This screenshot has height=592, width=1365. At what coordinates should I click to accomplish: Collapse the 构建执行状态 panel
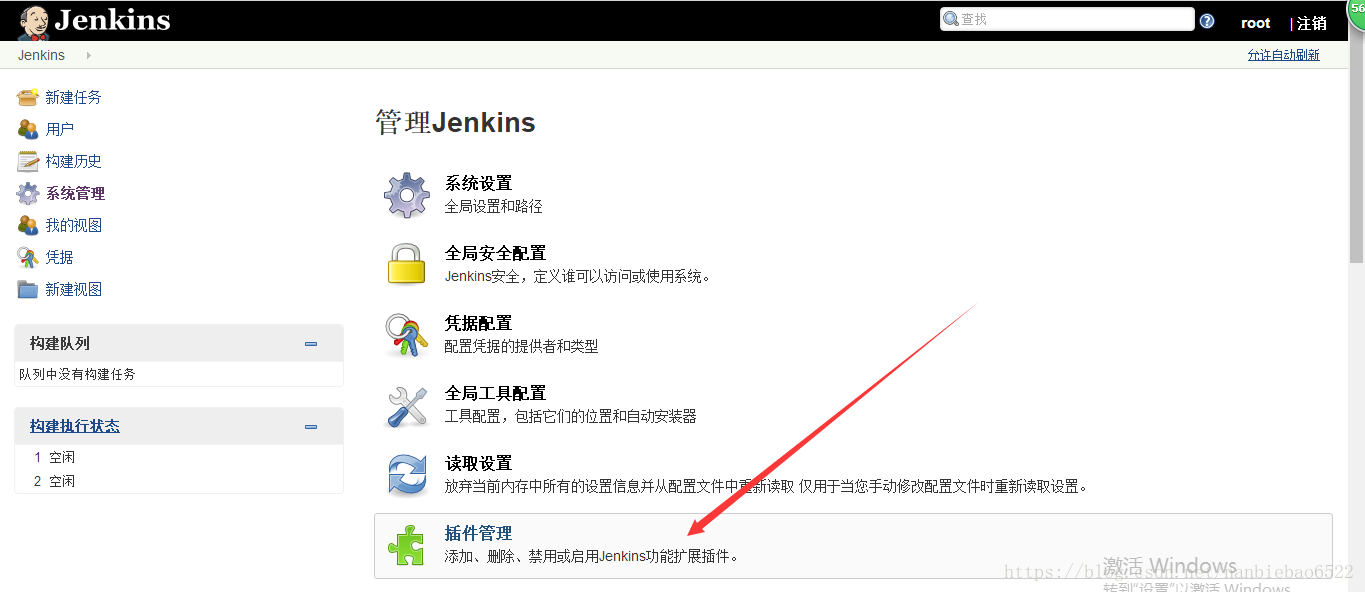pyautogui.click(x=311, y=427)
